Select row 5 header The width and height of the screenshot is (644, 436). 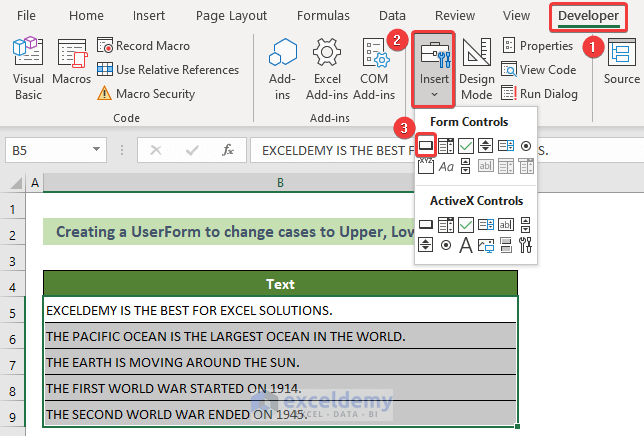tap(13, 314)
